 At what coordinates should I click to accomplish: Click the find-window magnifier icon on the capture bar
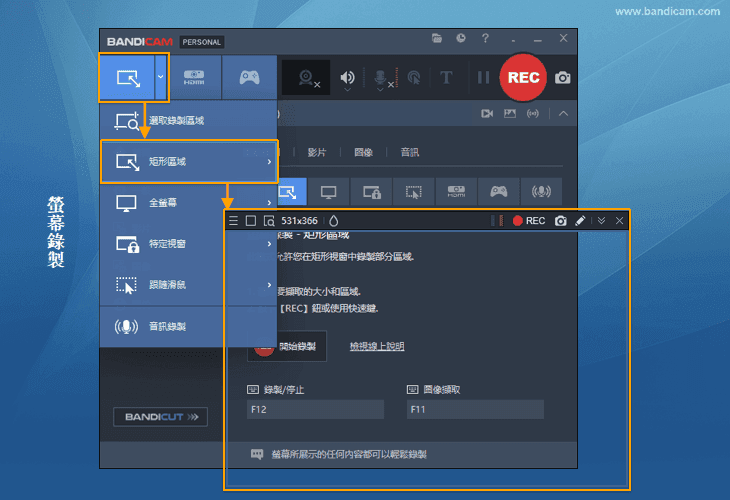click(269, 221)
